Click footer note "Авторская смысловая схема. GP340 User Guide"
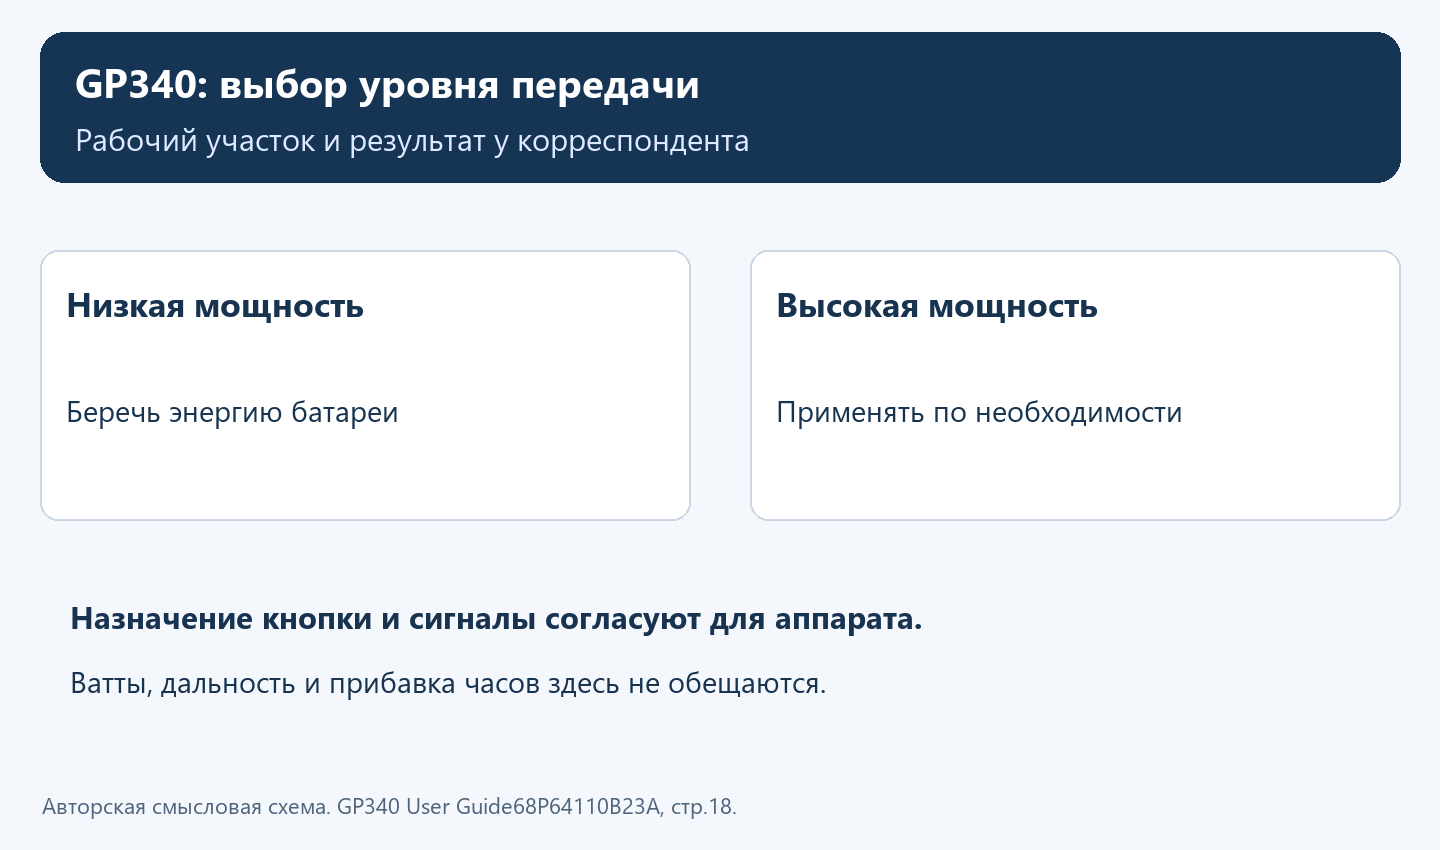The height and width of the screenshot is (850, 1440). pyautogui.click(x=277, y=806)
